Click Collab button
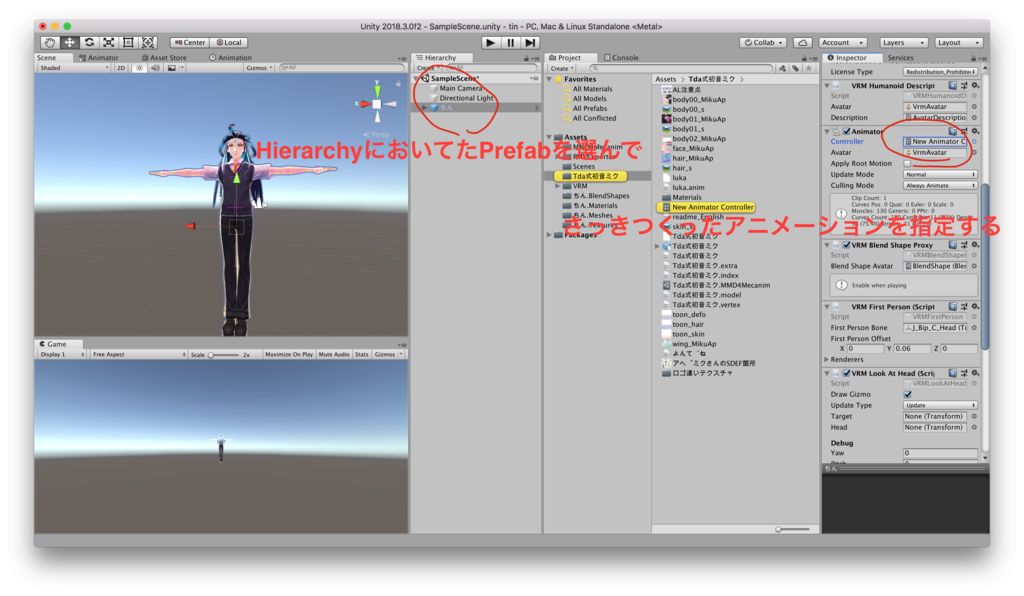This screenshot has height=596, width=1024. tap(763, 42)
